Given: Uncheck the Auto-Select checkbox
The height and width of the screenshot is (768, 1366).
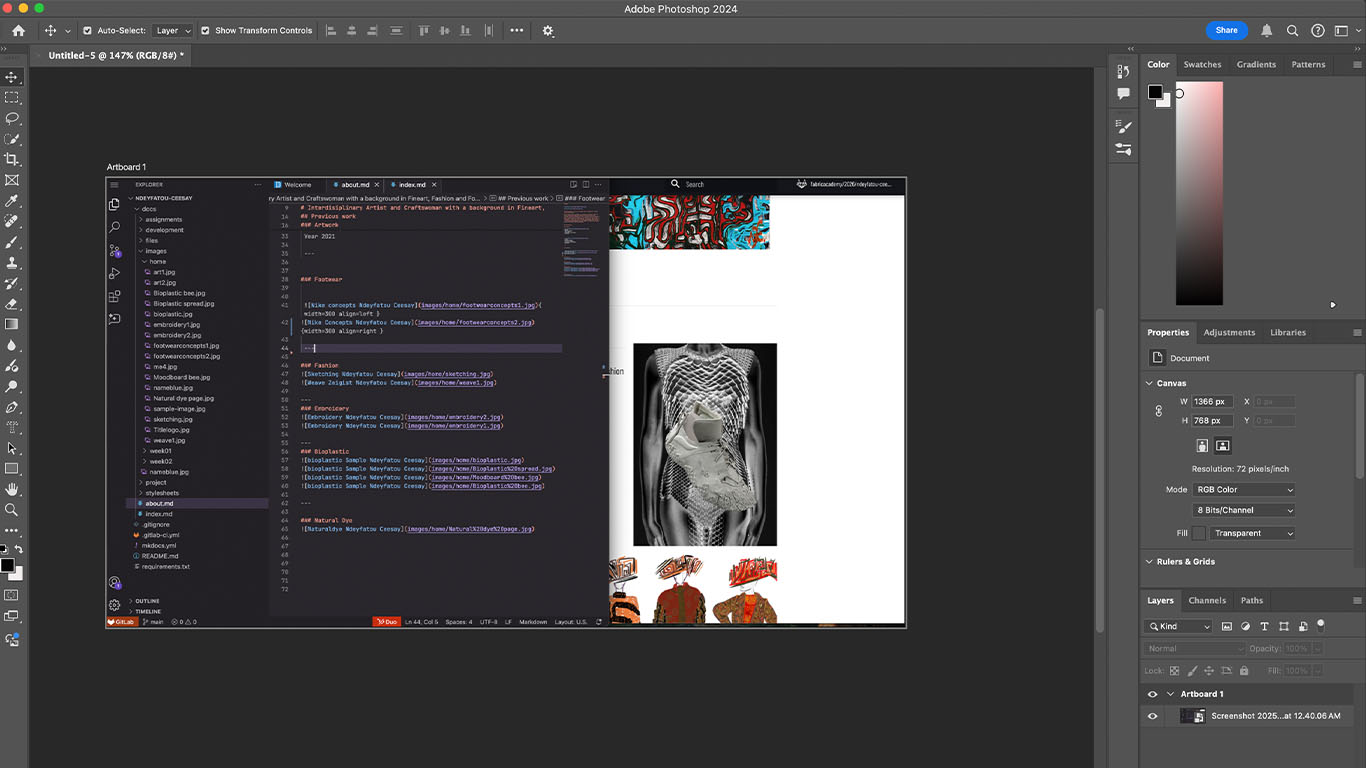Looking at the screenshot, I should click(x=87, y=31).
